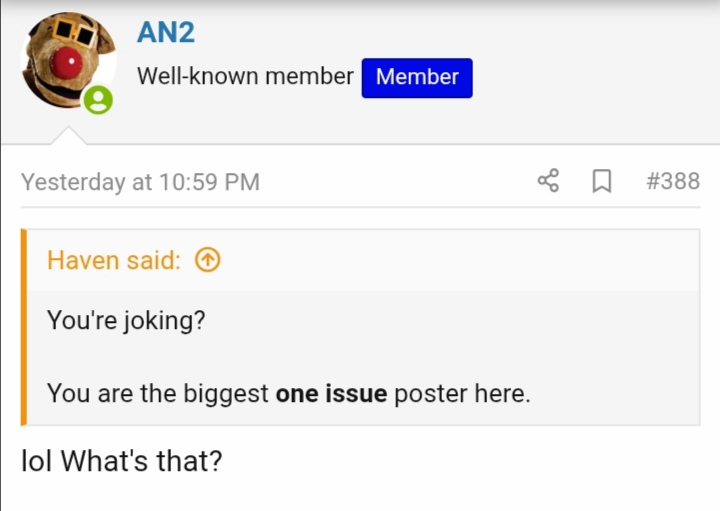
Task: Click the "You're joking?" quoted line
Action: (x=126, y=321)
